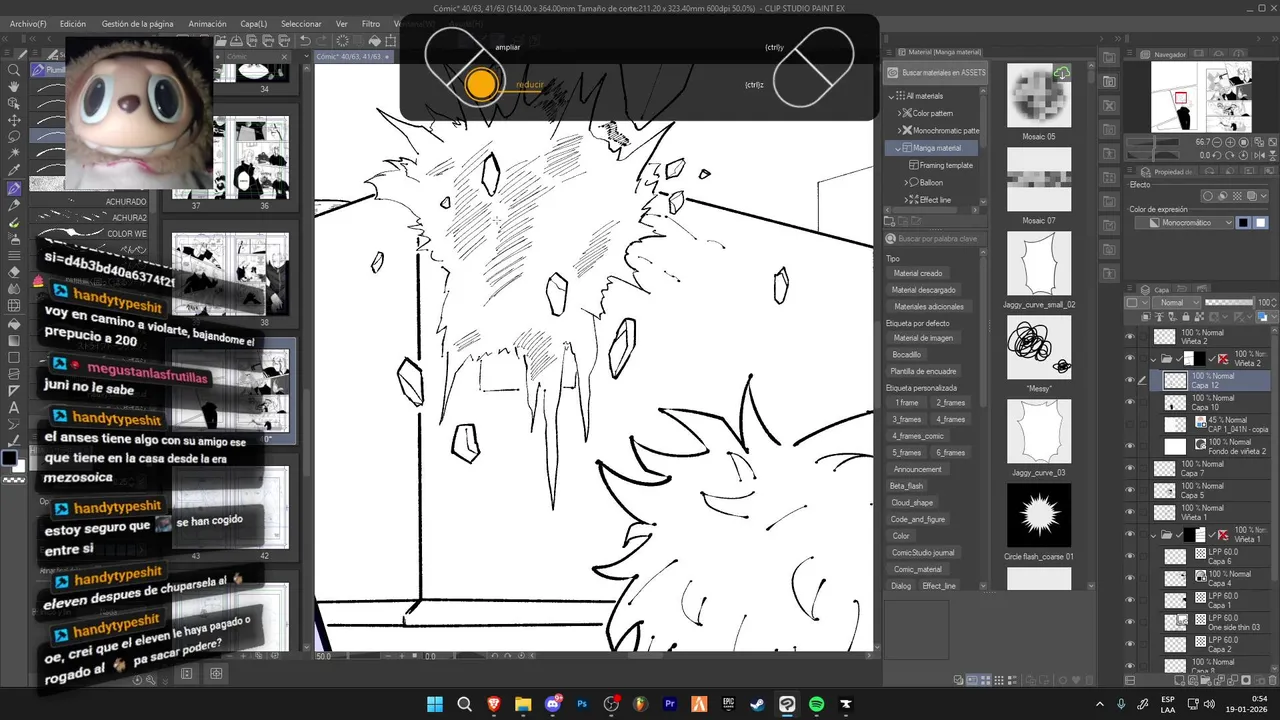Open the Edición menu
This screenshot has width=1280, height=720.
point(73,23)
